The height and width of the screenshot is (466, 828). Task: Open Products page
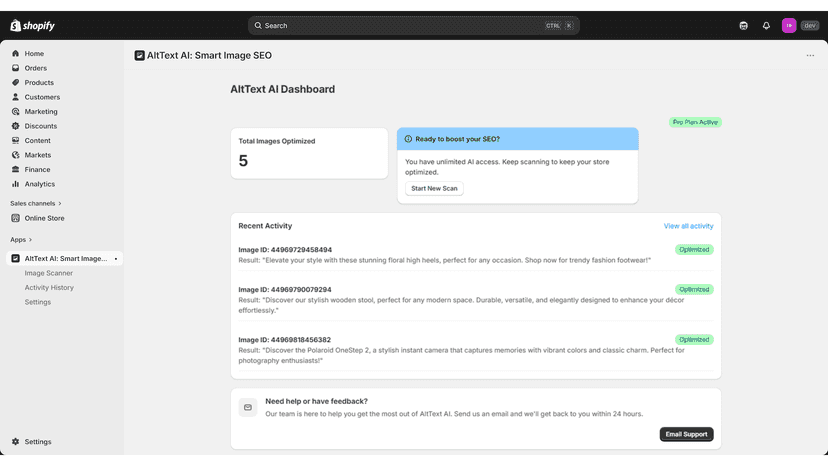[39, 82]
